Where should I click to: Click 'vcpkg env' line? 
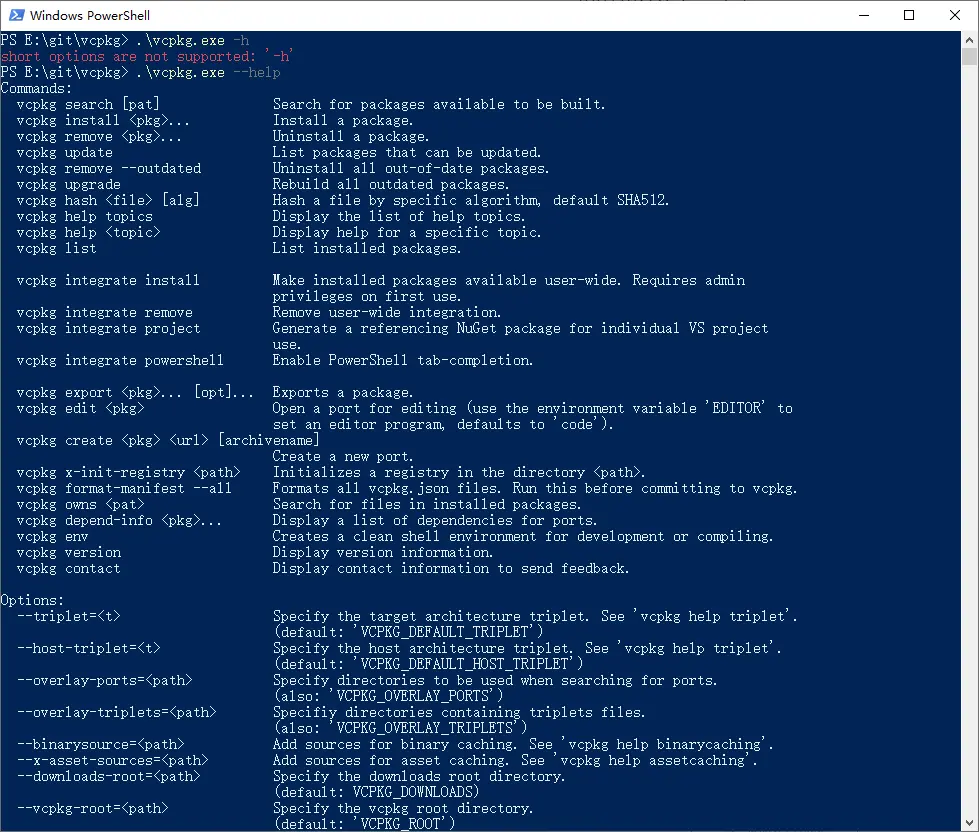(52, 537)
